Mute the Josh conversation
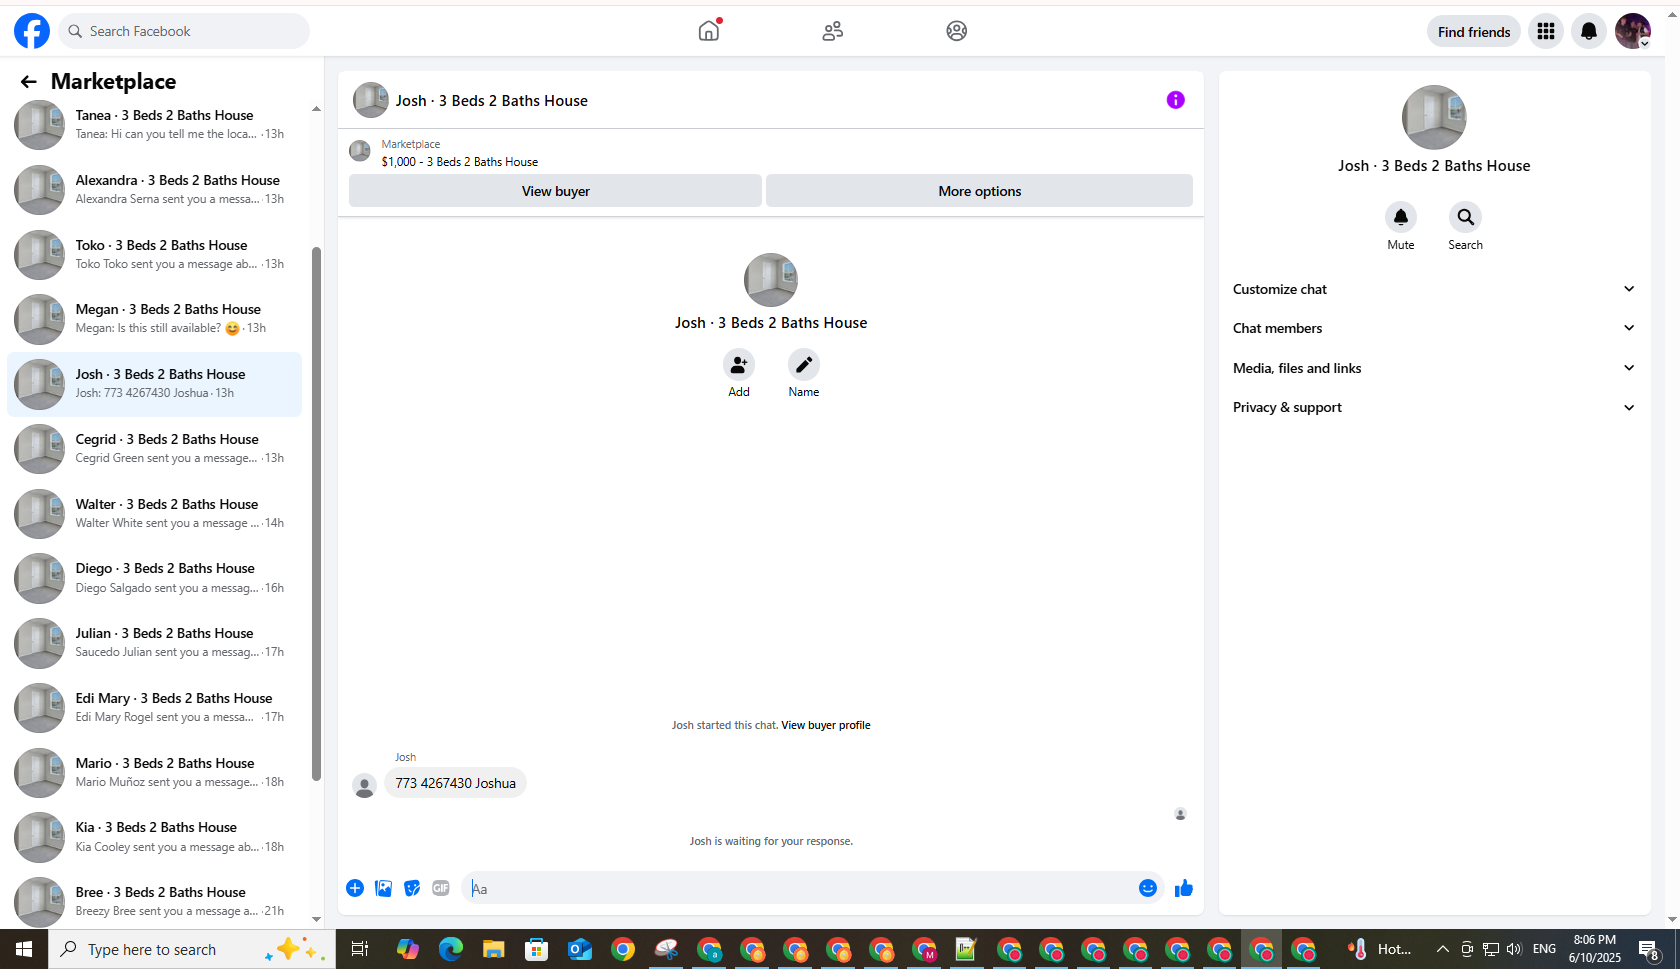Screen dimensions: 1680x969 [1401, 217]
